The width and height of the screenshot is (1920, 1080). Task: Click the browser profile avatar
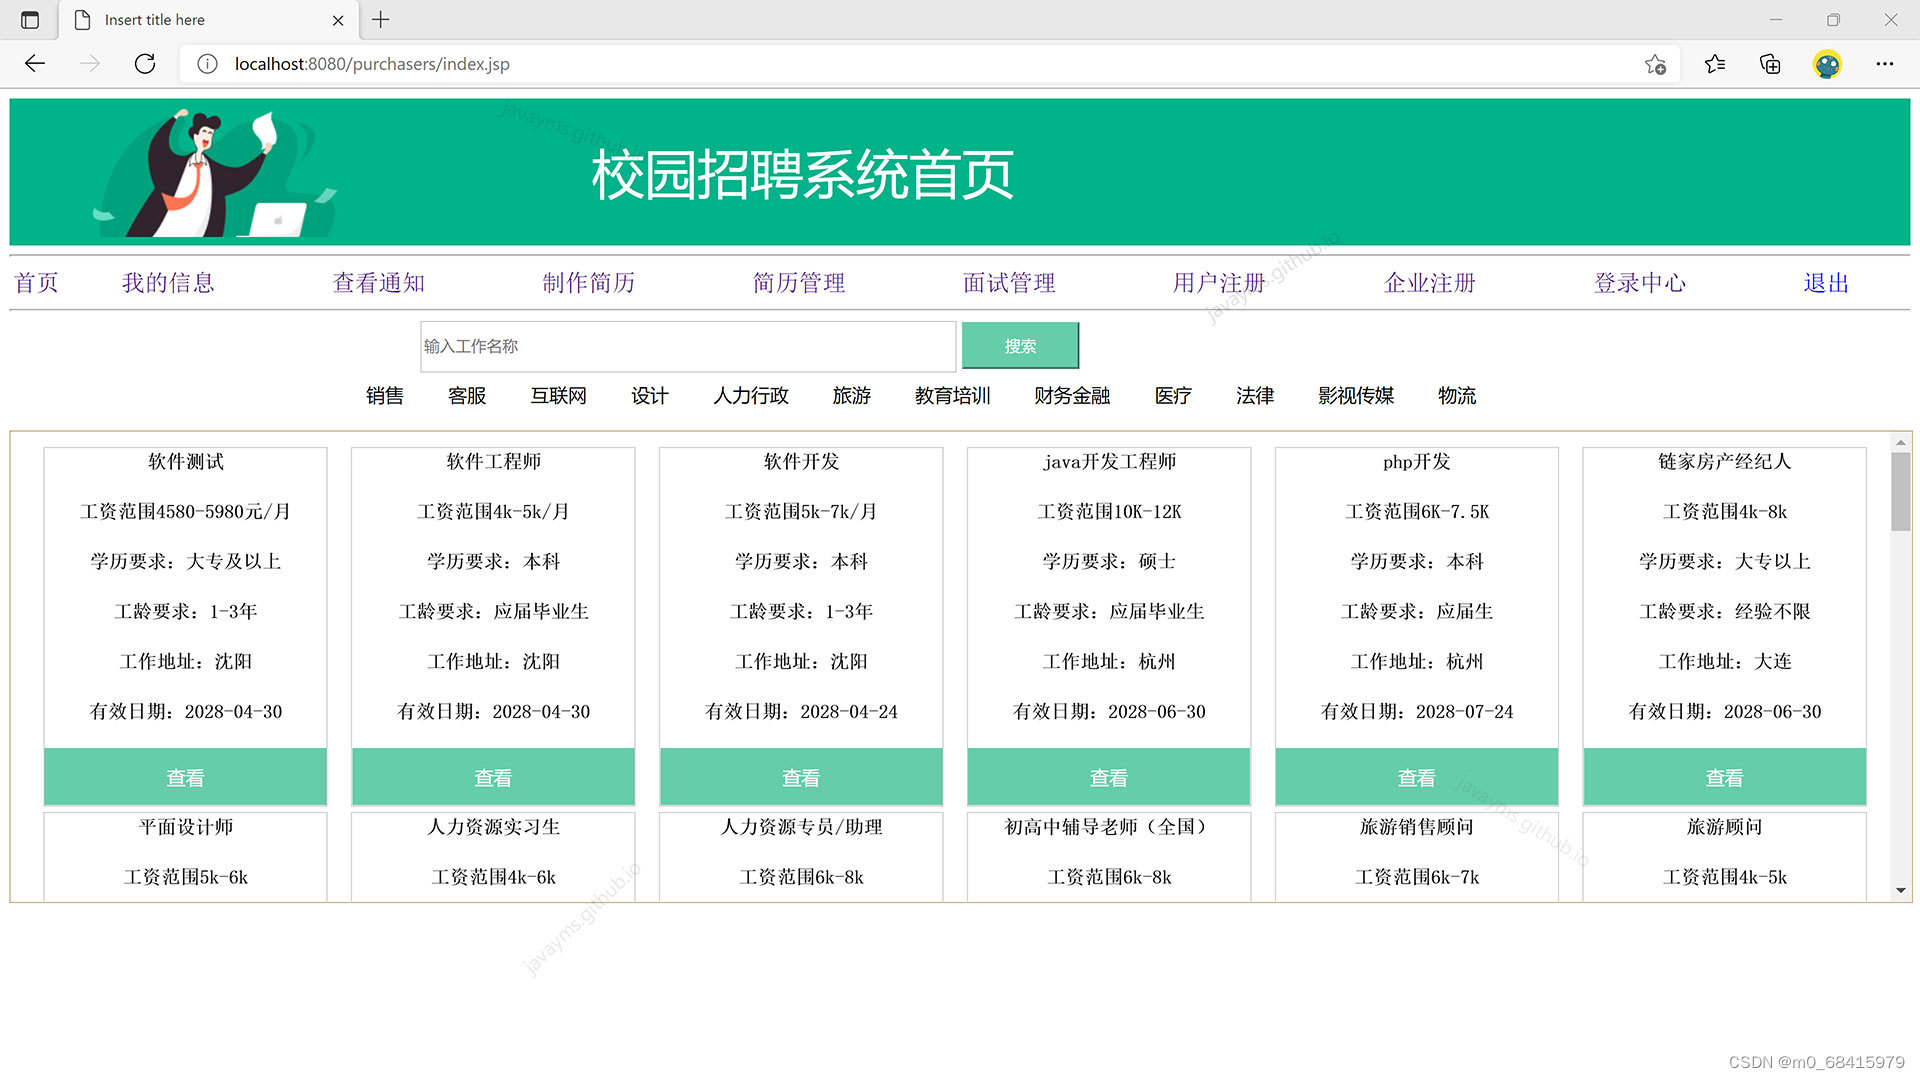point(1827,63)
